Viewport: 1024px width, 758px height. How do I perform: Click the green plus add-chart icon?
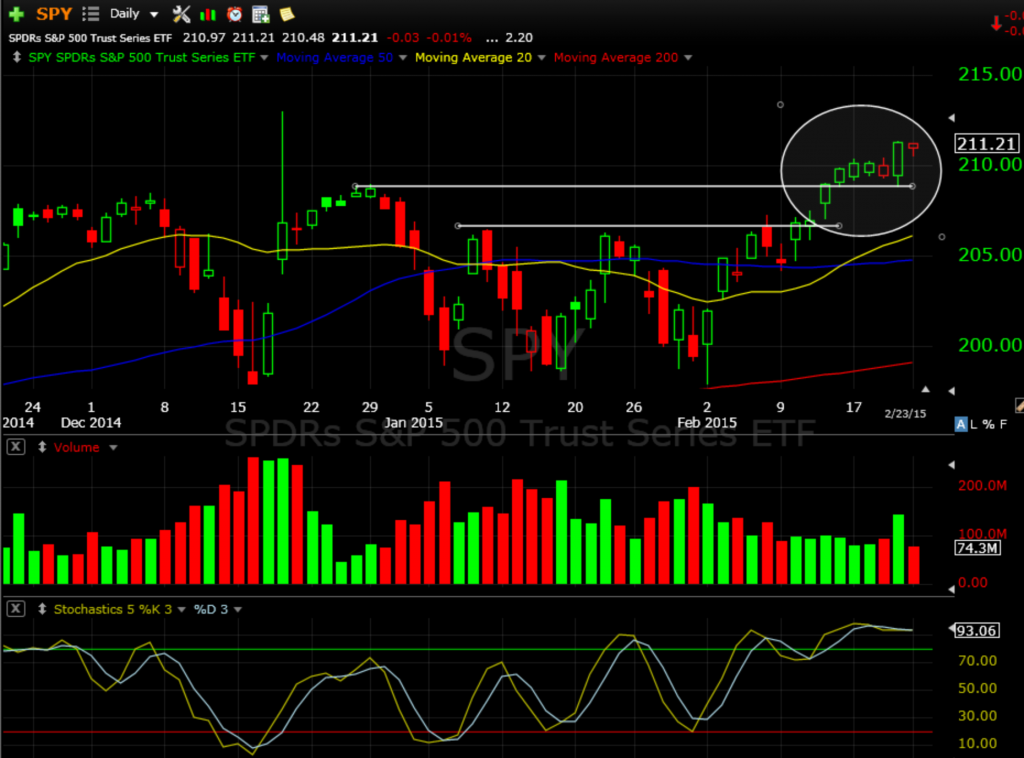(x=16, y=14)
